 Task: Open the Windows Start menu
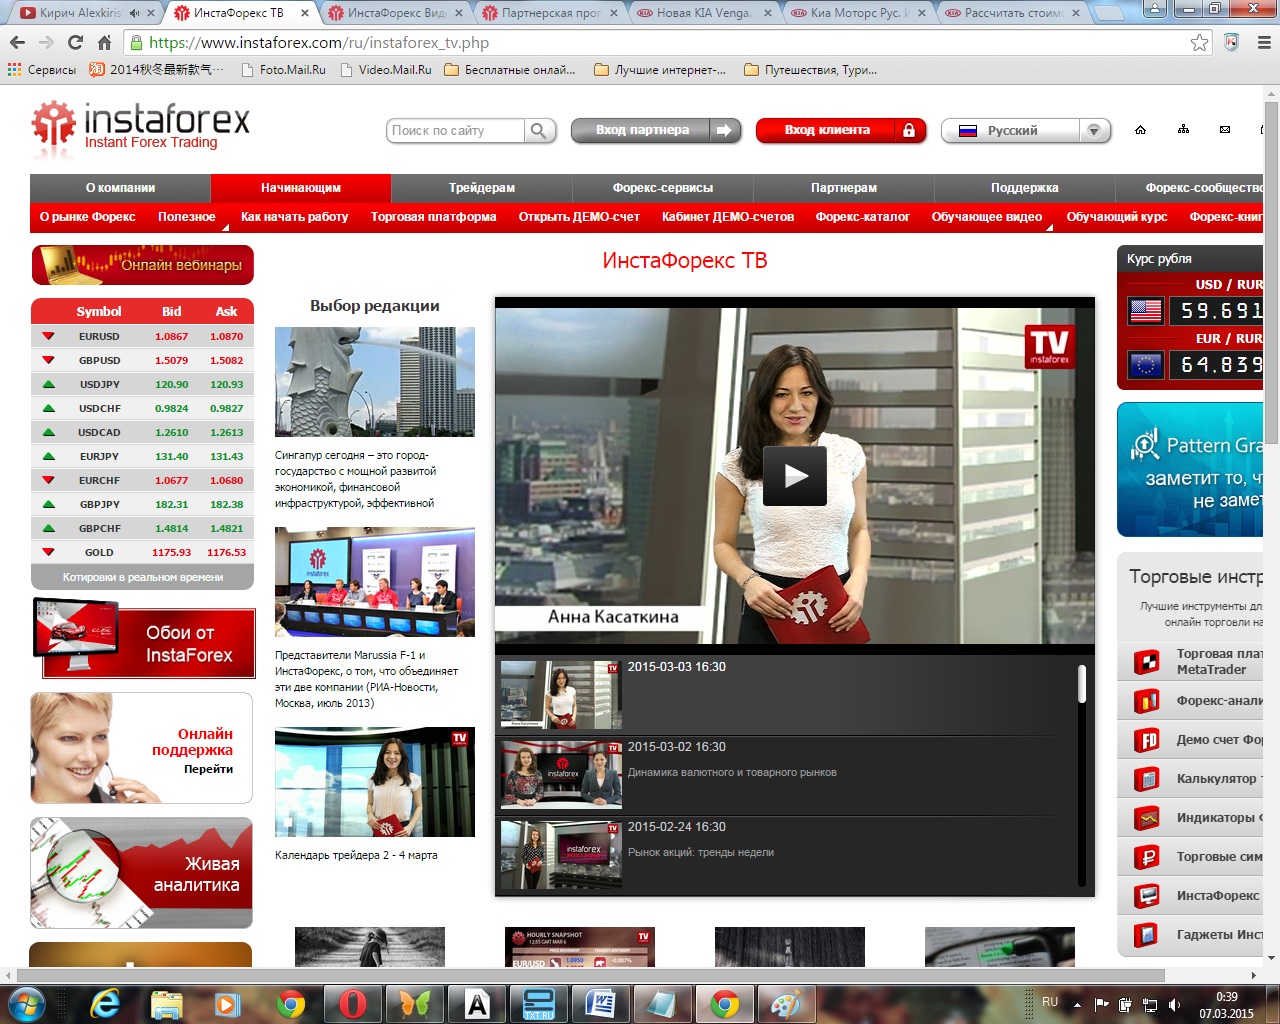click(27, 1003)
